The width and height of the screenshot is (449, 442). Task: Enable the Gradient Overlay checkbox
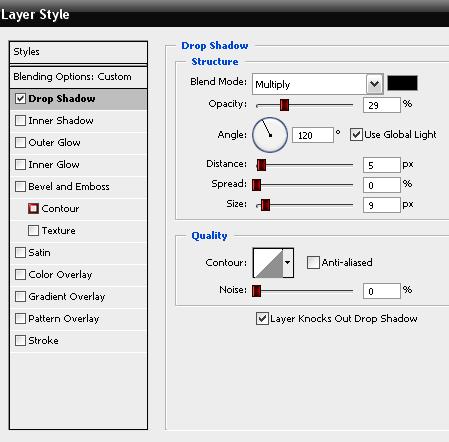20,297
